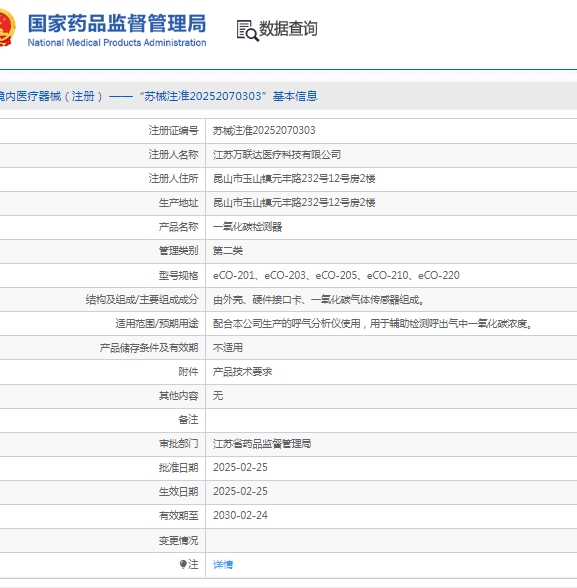Open the 详情 link
Viewport: 577px width, 588px height.
(x=223, y=564)
